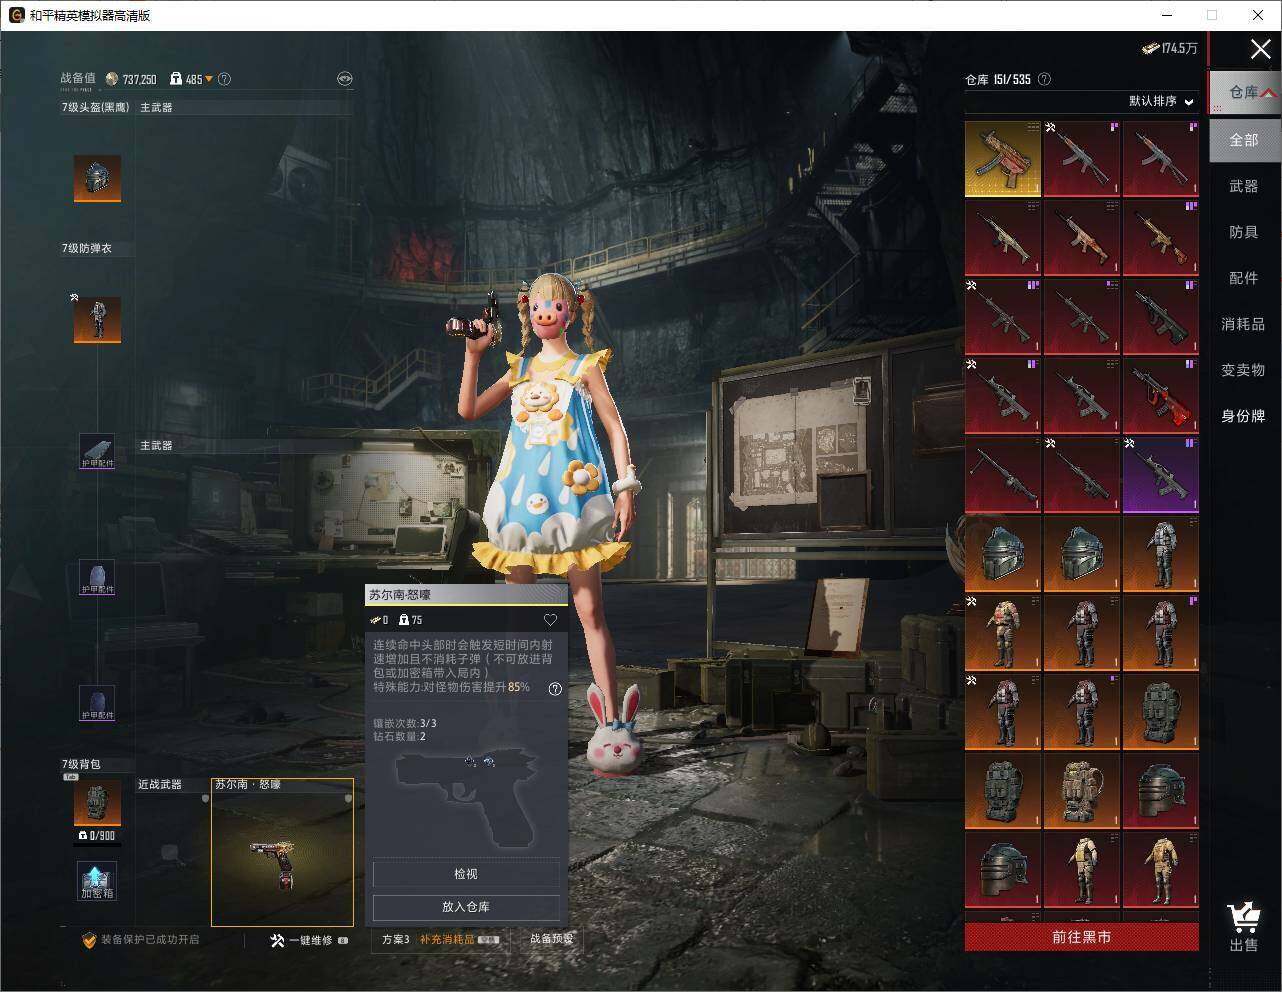The image size is (1282, 992).
Task: Close the warehouse screen with the X
Action: (x=1260, y=49)
